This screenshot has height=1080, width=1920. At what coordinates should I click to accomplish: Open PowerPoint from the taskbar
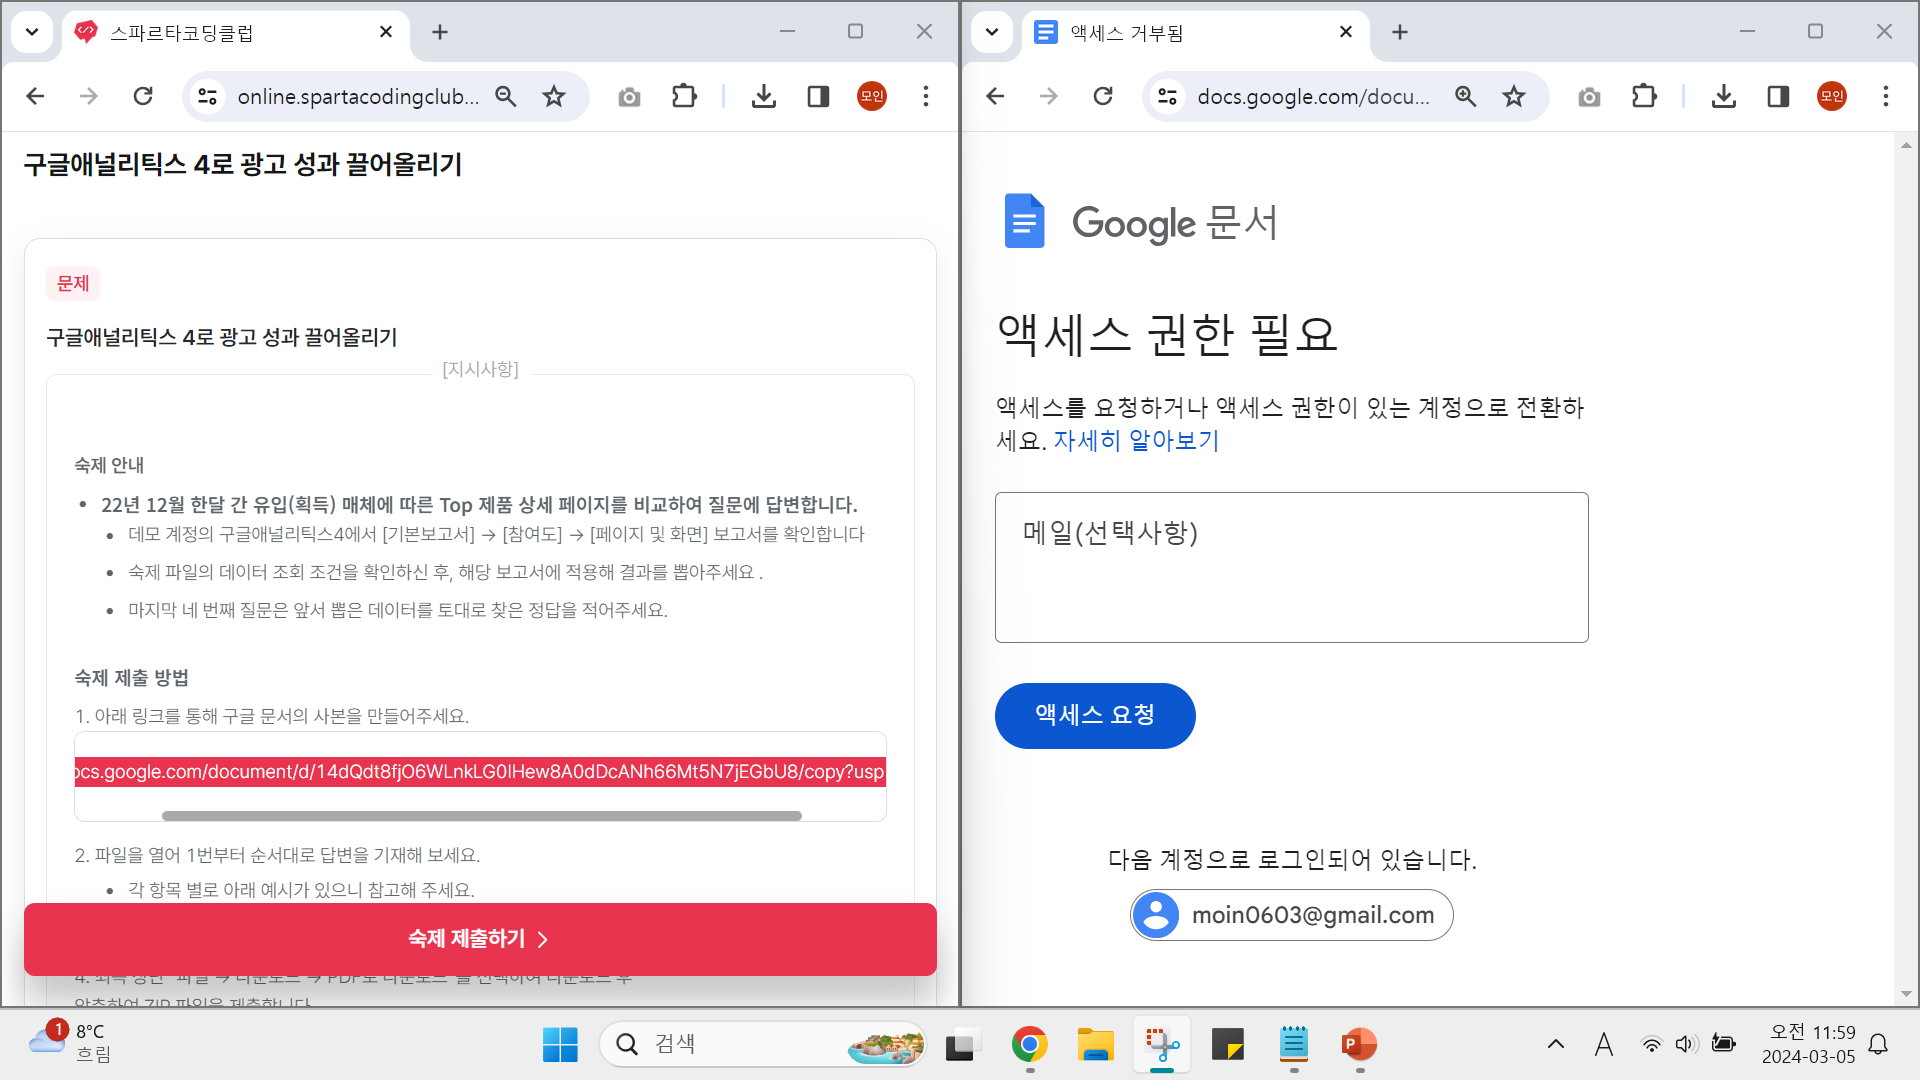point(1359,1044)
